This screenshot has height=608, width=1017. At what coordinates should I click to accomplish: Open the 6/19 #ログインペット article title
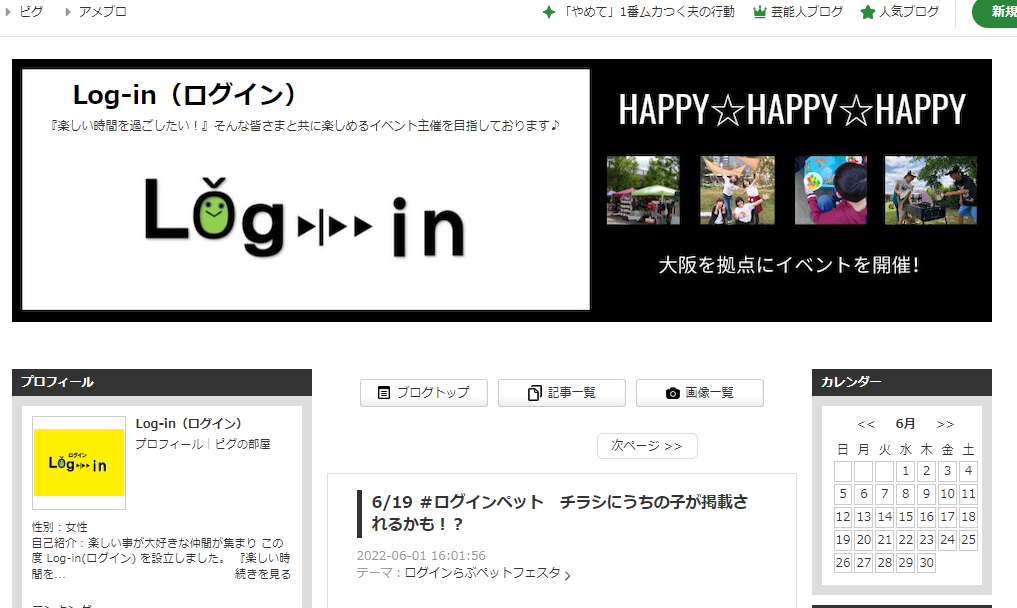pos(559,513)
